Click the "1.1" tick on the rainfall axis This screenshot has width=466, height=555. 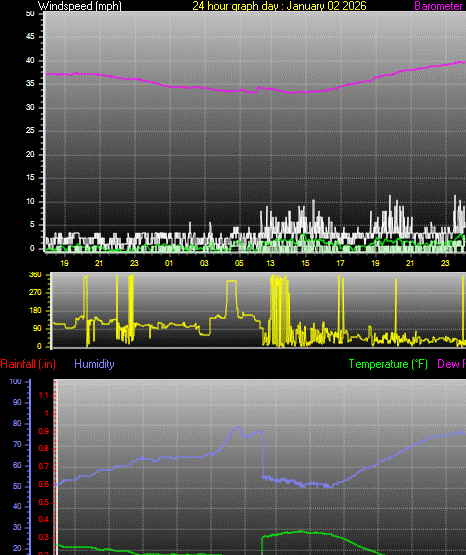point(44,396)
